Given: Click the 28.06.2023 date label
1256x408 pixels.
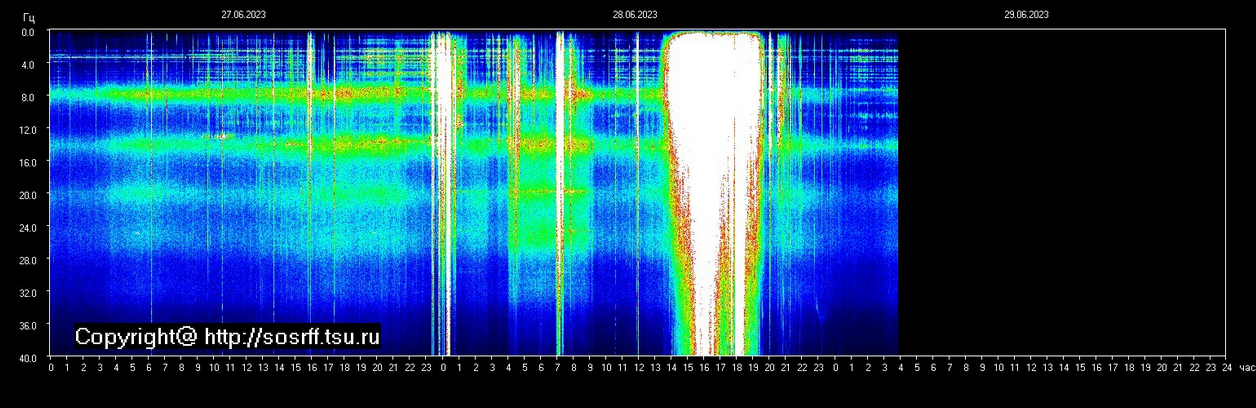Looking at the screenshot, I should point(635,15).
